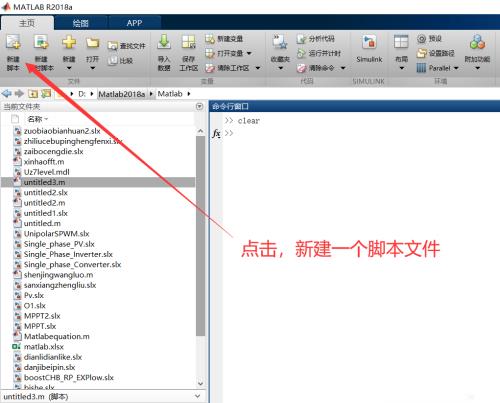Click the 导入数据 (Import Data) icon
The height and width of the screenshot is (403, 500).
point(164,42)
